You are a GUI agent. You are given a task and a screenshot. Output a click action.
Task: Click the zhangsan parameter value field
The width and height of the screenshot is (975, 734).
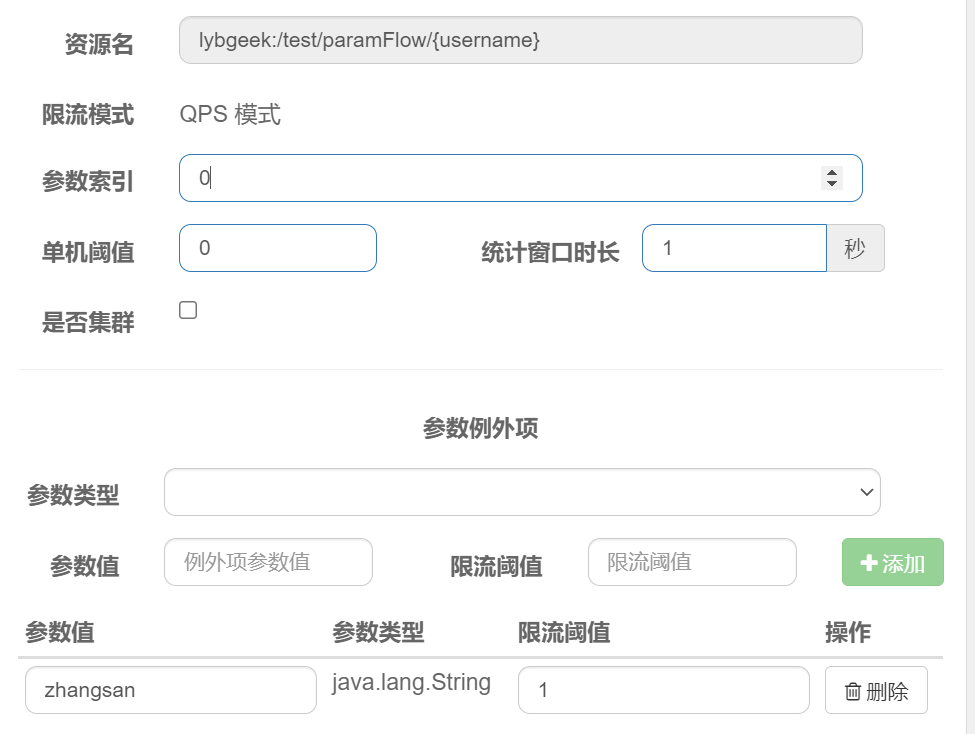170,690
